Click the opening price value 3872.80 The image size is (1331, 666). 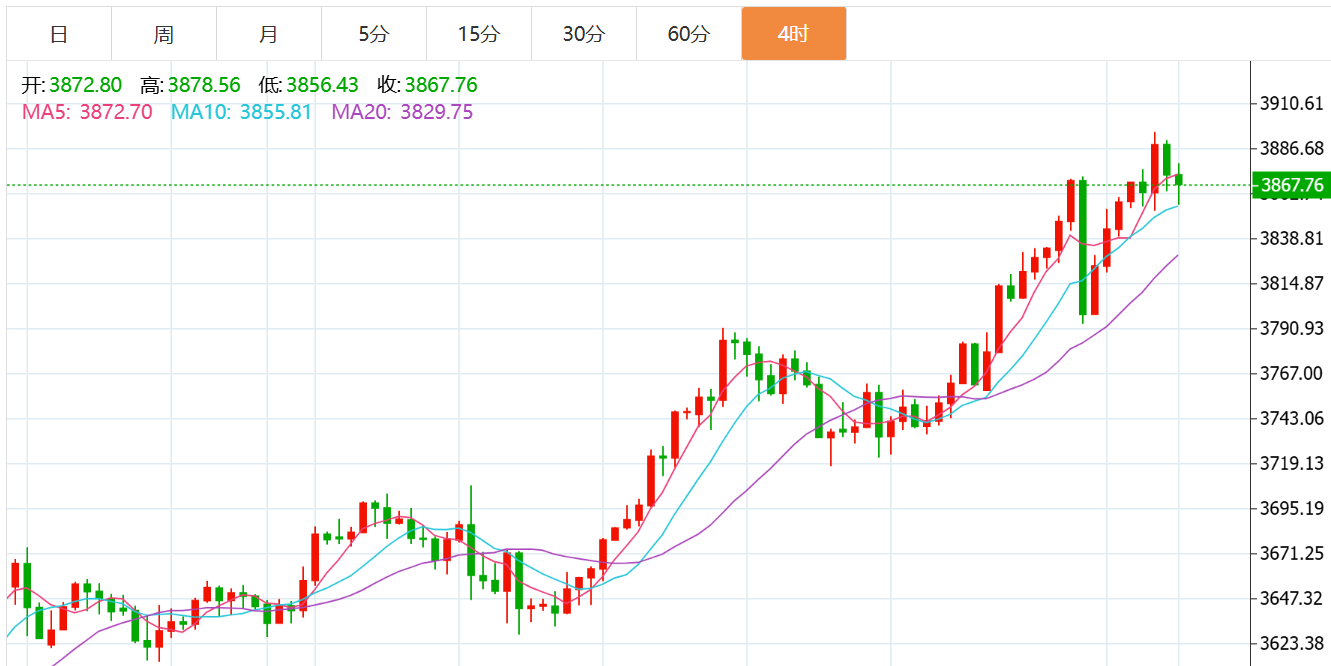pos(86,85)
